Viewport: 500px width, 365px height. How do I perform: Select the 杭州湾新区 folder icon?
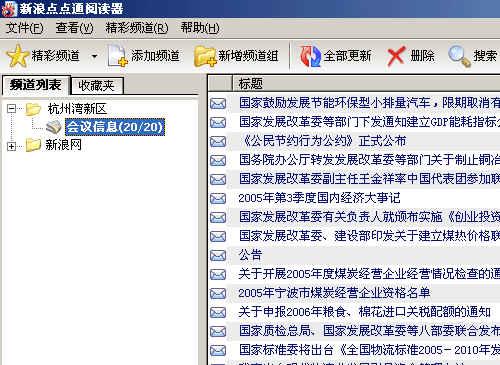coord(34,109)
